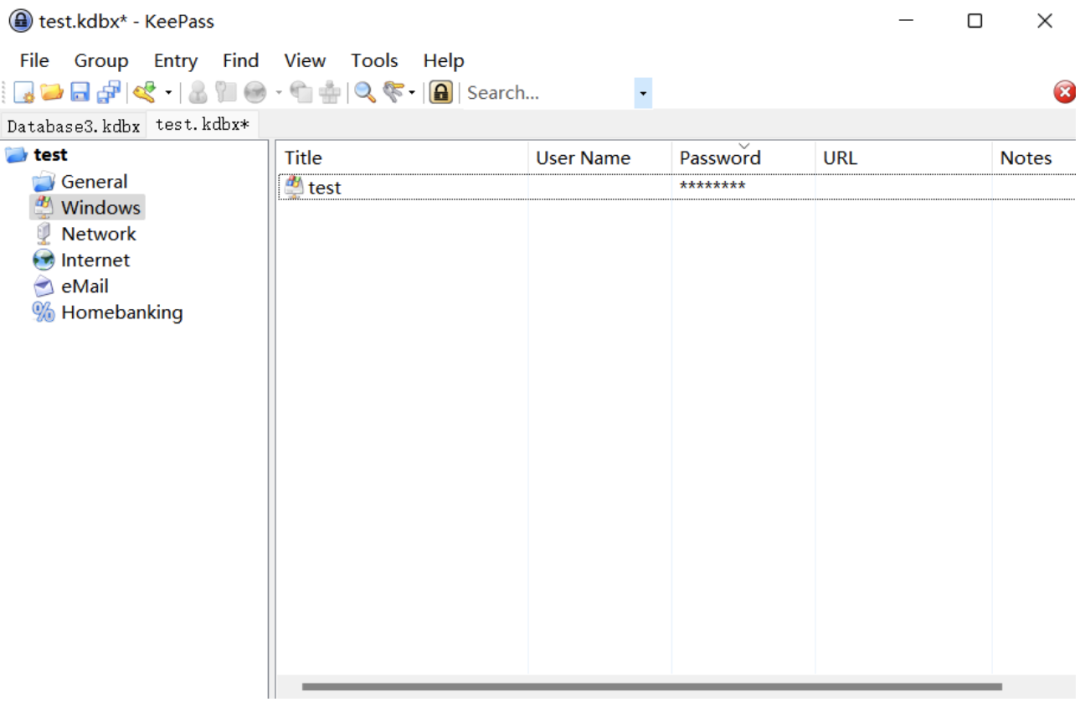Open Find with the magnifying glass icon

point(365,92)
